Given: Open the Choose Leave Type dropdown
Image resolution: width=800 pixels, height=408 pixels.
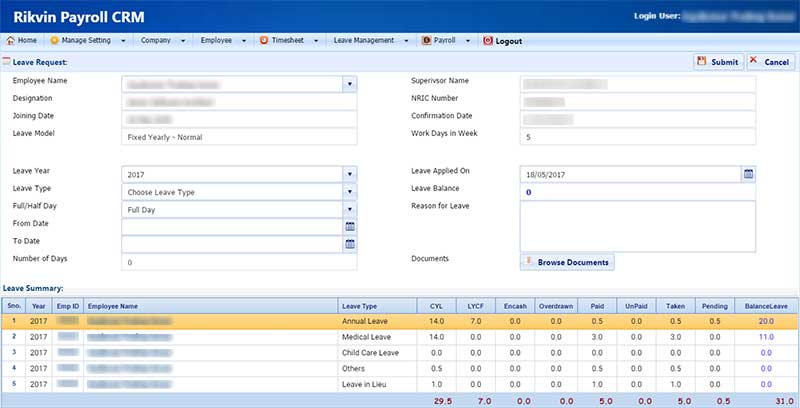Looking at the screenshot, I should [349, 192].
